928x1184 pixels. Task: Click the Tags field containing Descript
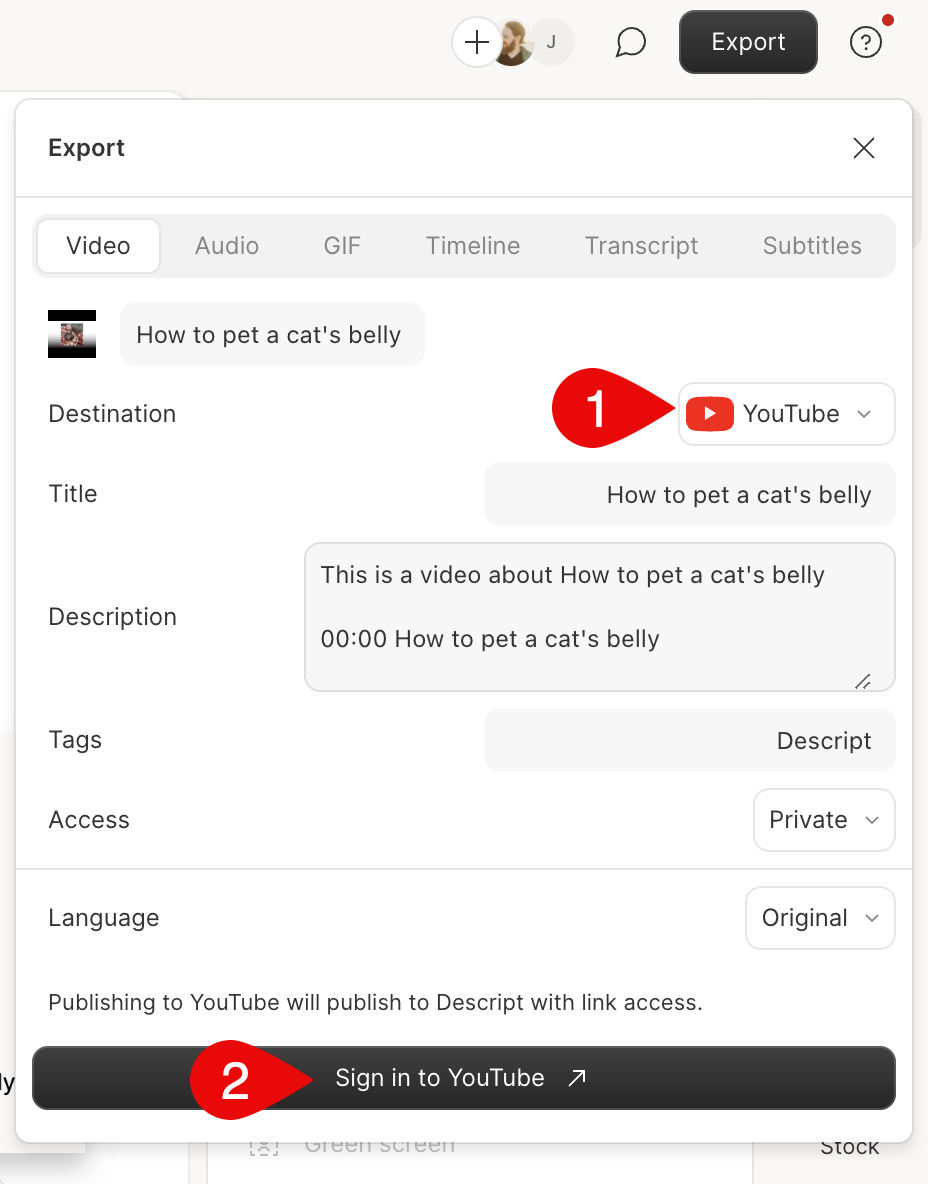coord(689,740)
